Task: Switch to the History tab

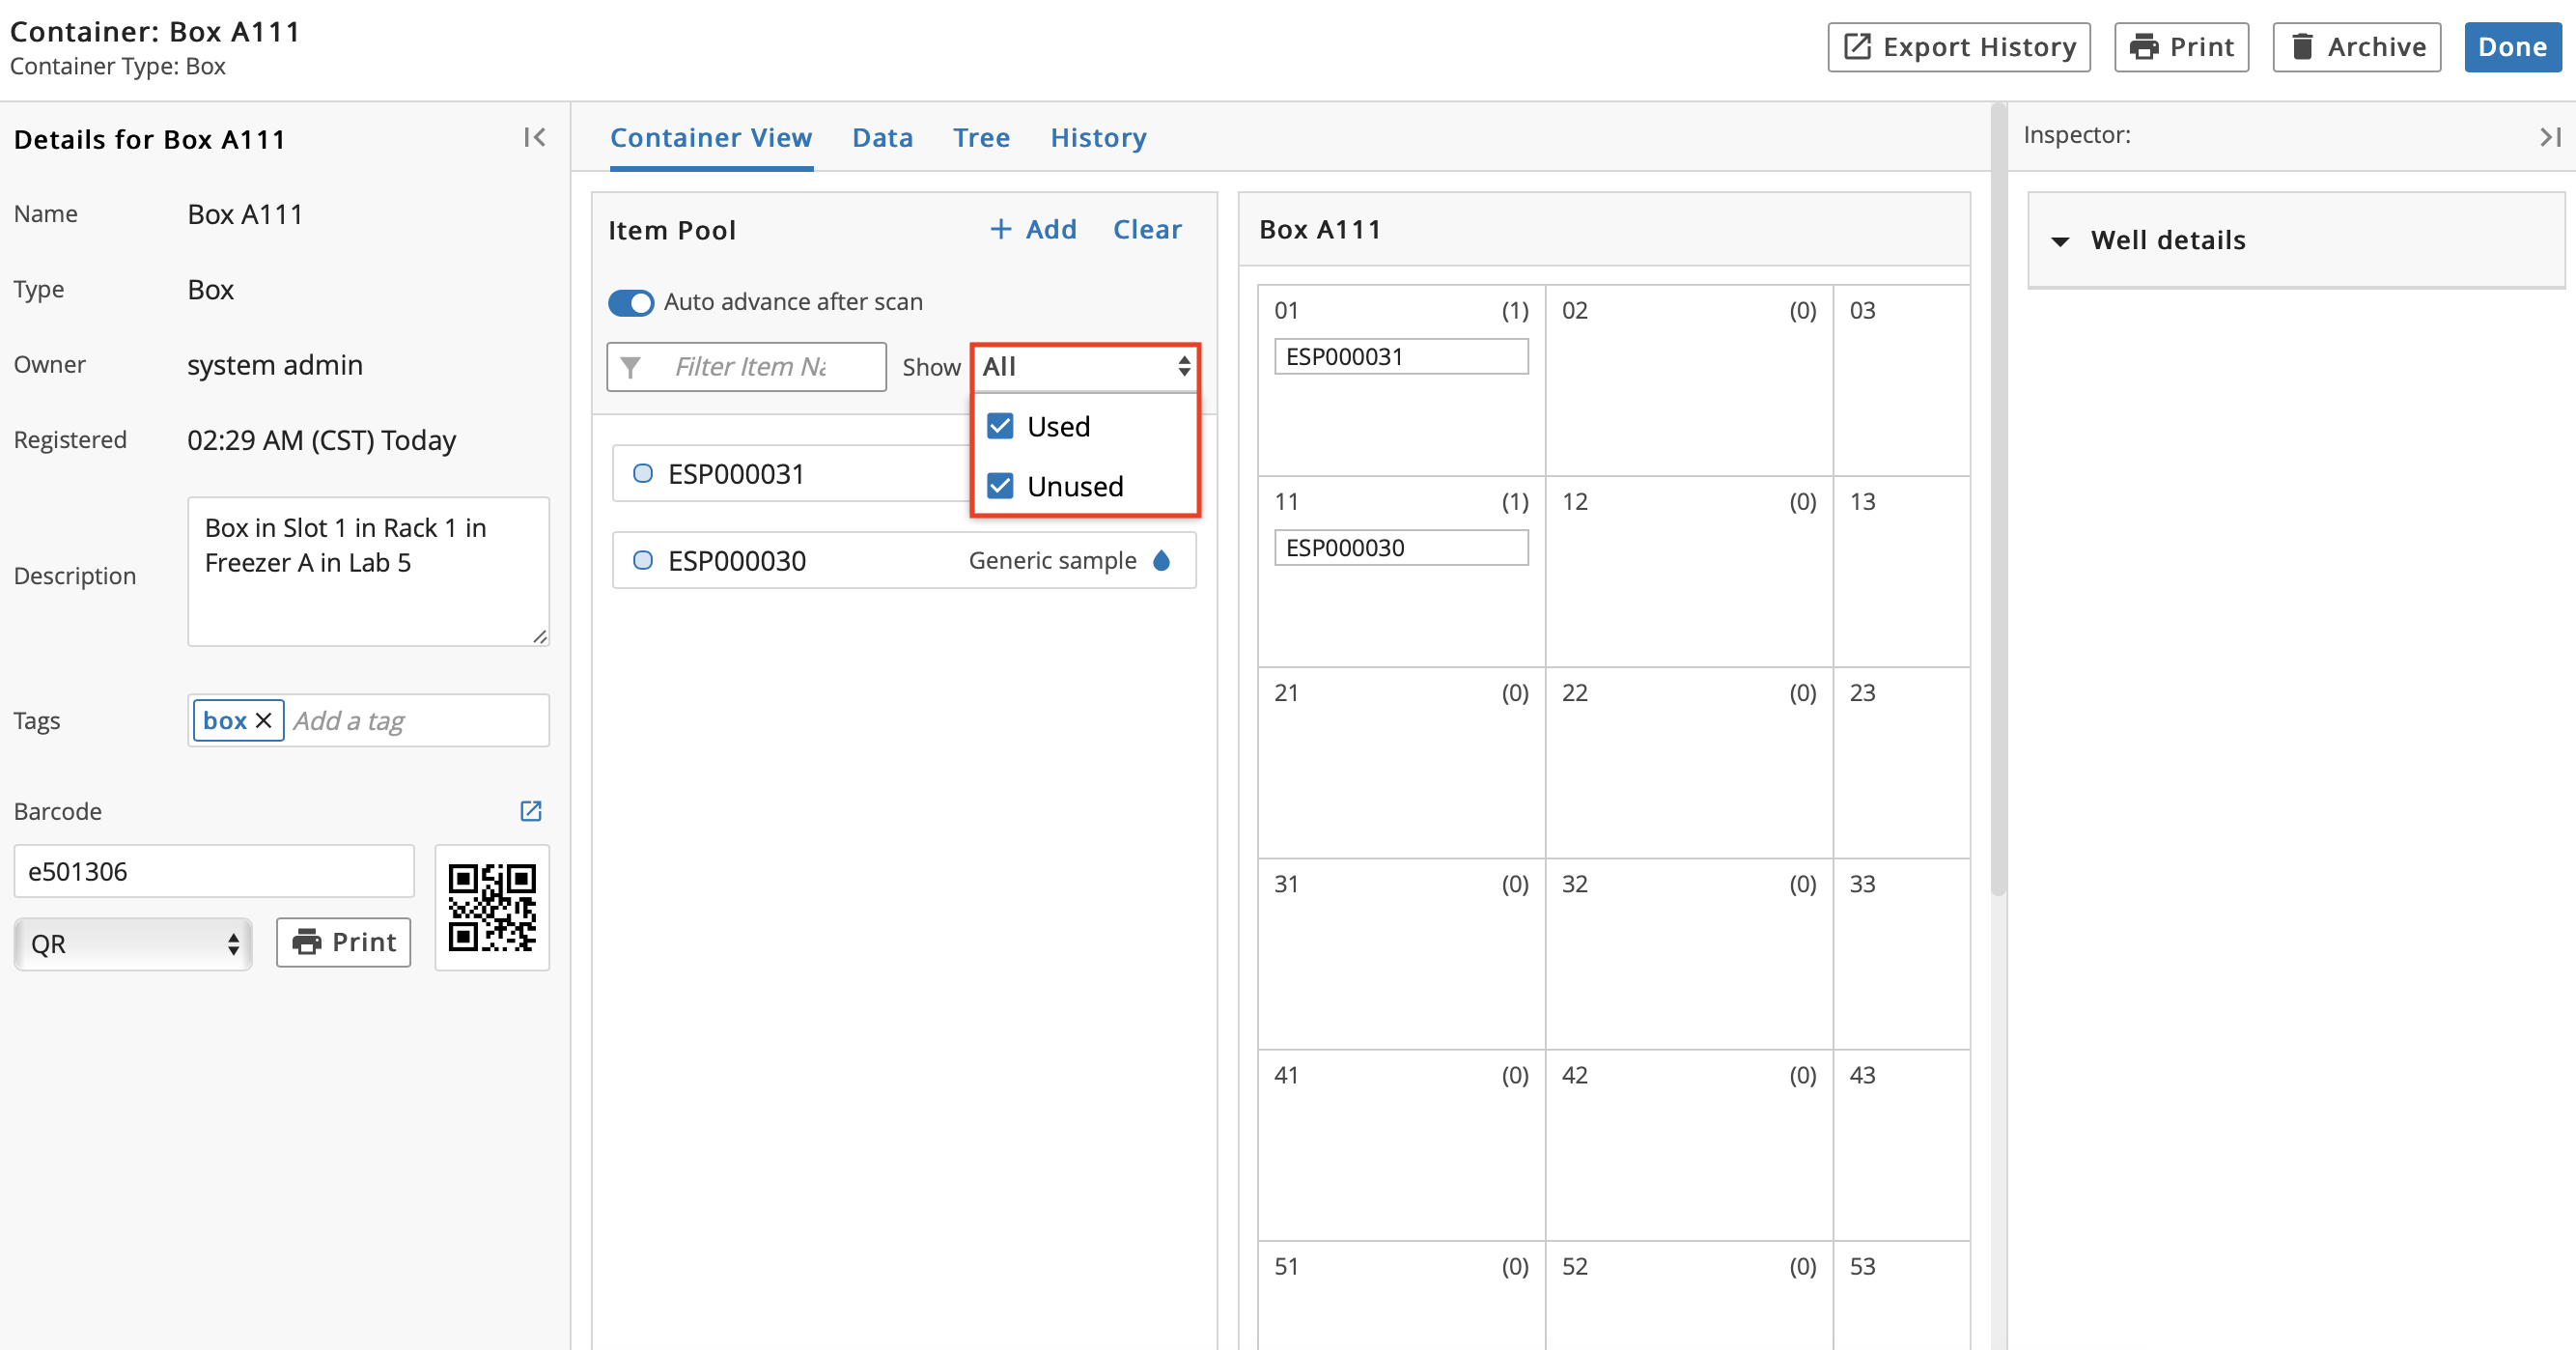Action: [x=1097, y=134]
